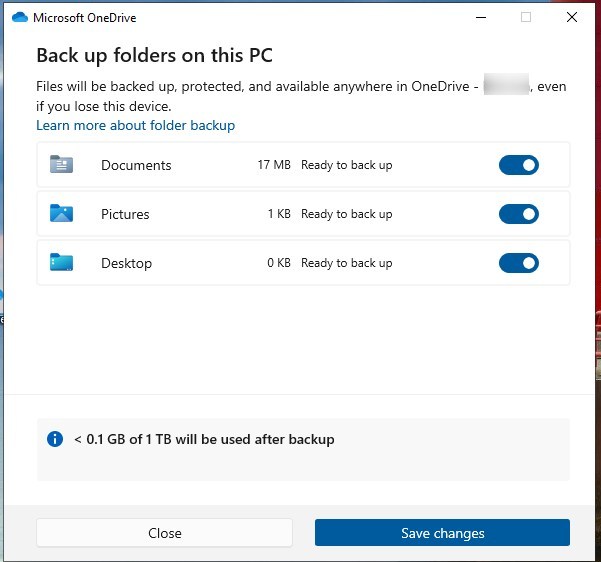Close the OneDrive window with X
Viewport: 601px width, 562px height.
(571, 17)
